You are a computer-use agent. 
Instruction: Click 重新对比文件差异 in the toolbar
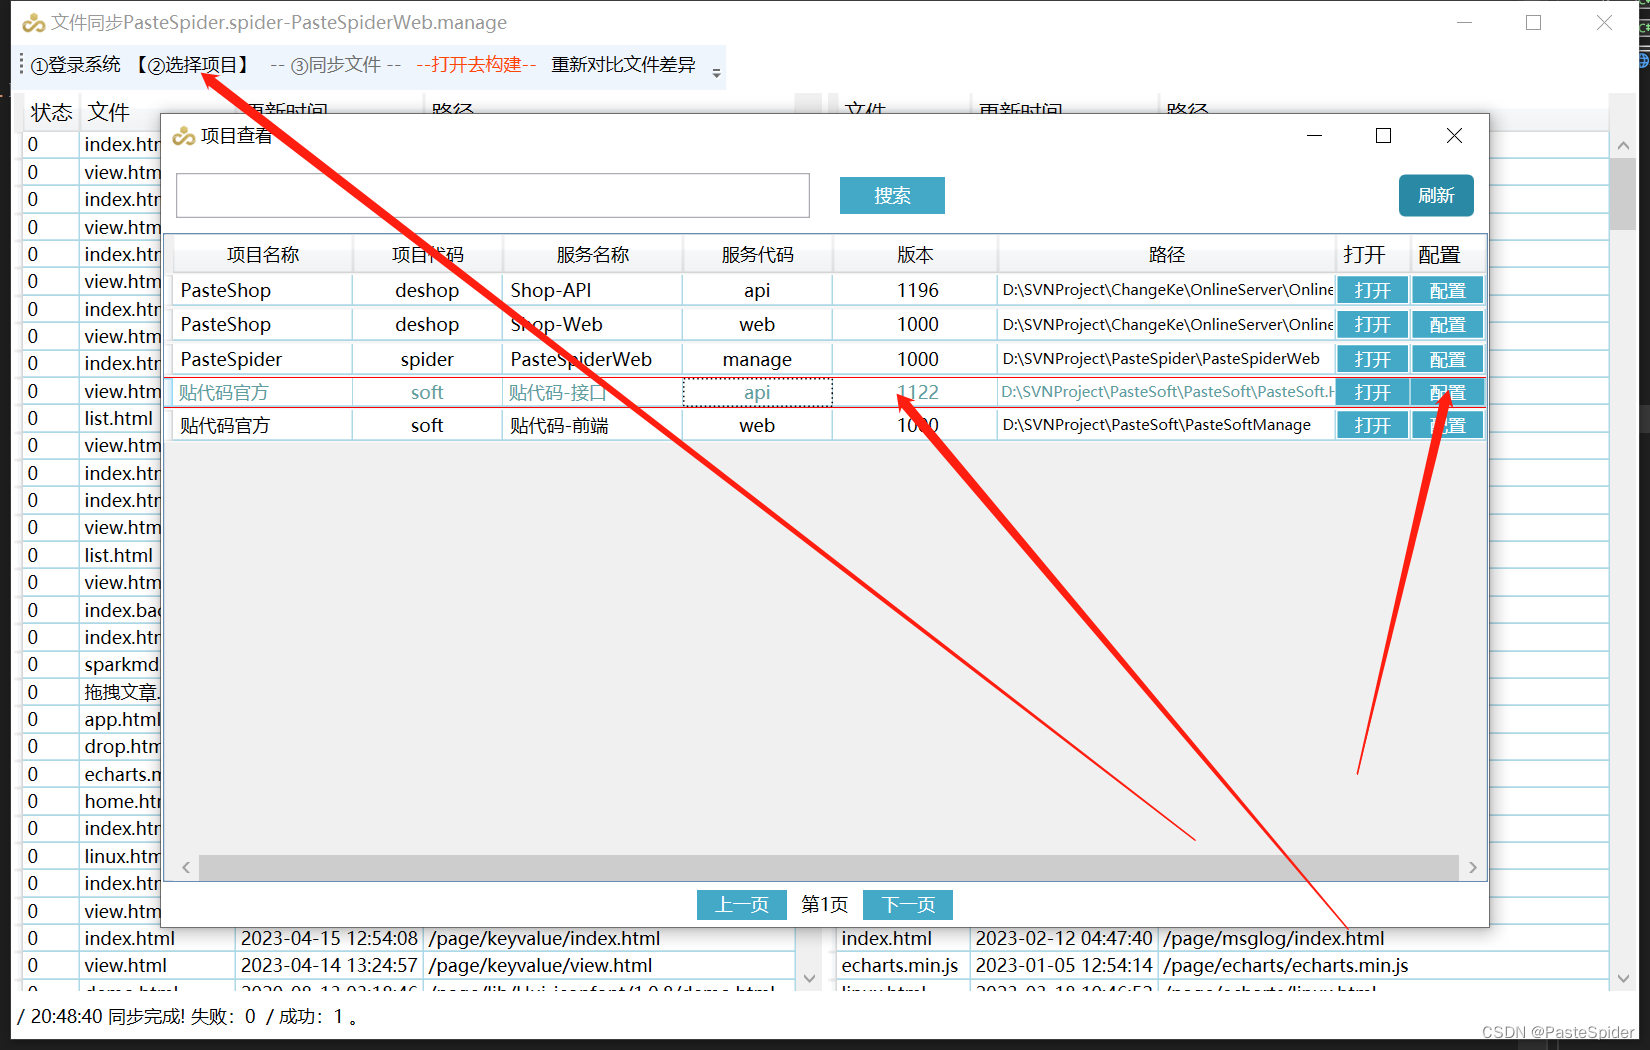(623, 65)
